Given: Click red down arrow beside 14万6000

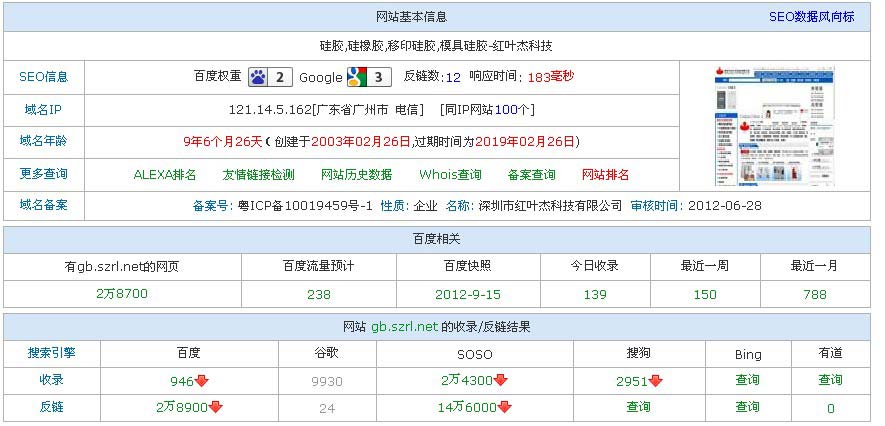Looking at the screenshot, I should point(505,407).
